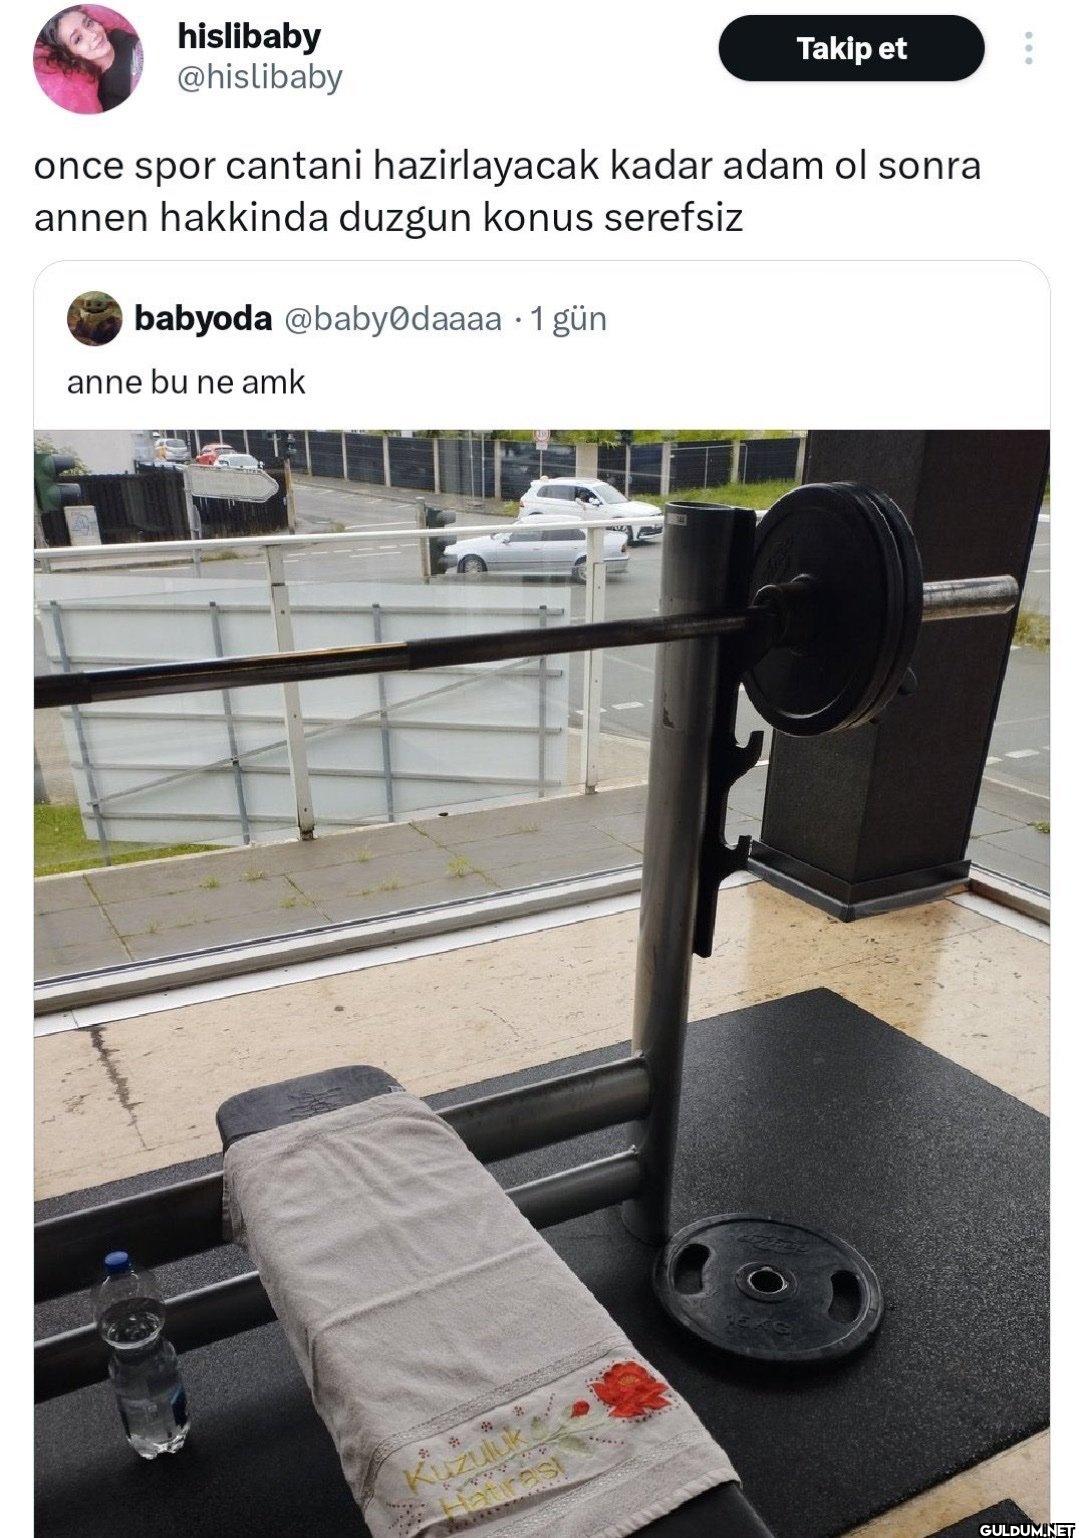Open the quoted gym photo
1079x1538 pixels.
pos(542,983)
